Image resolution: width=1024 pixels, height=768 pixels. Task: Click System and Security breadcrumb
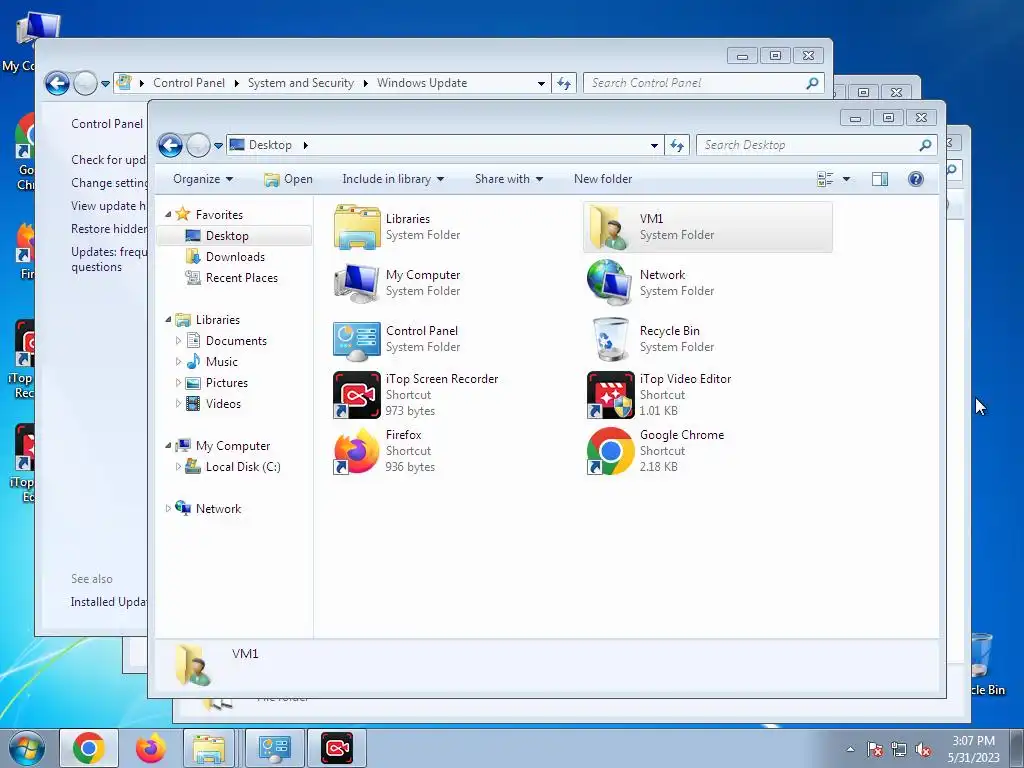tap(300, 83)
